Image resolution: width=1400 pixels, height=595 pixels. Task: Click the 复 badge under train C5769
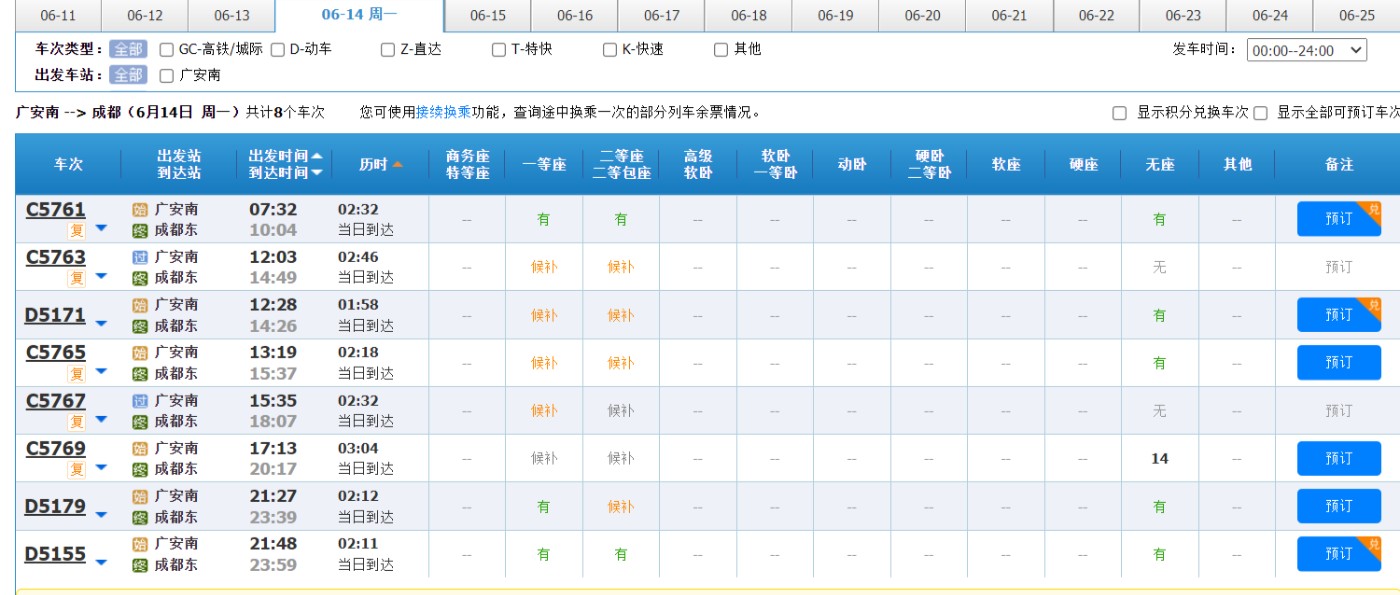click(x=76, y=469)
